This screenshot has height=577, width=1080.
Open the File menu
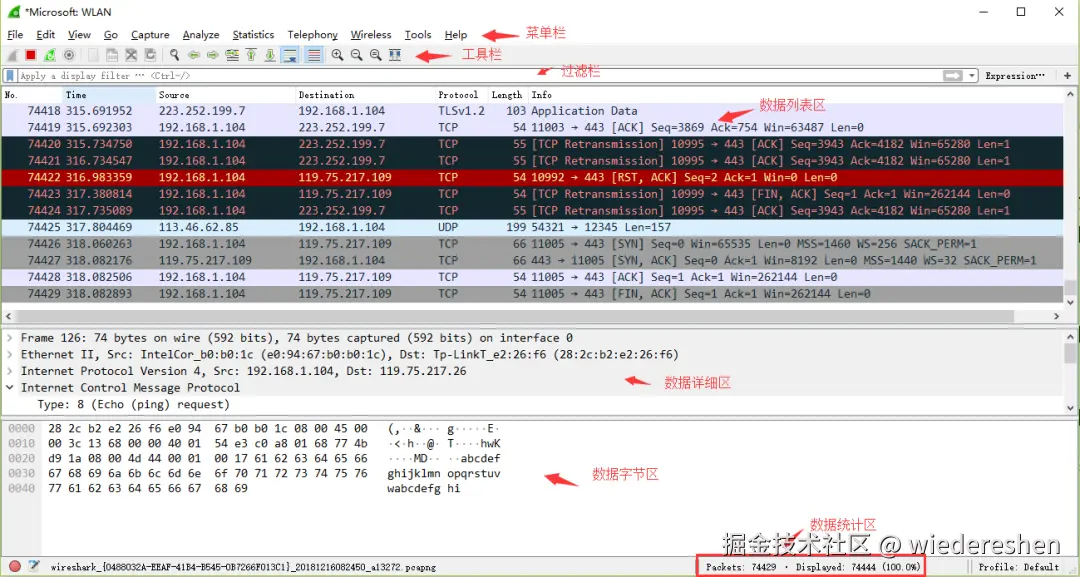[x=15, y=34]
